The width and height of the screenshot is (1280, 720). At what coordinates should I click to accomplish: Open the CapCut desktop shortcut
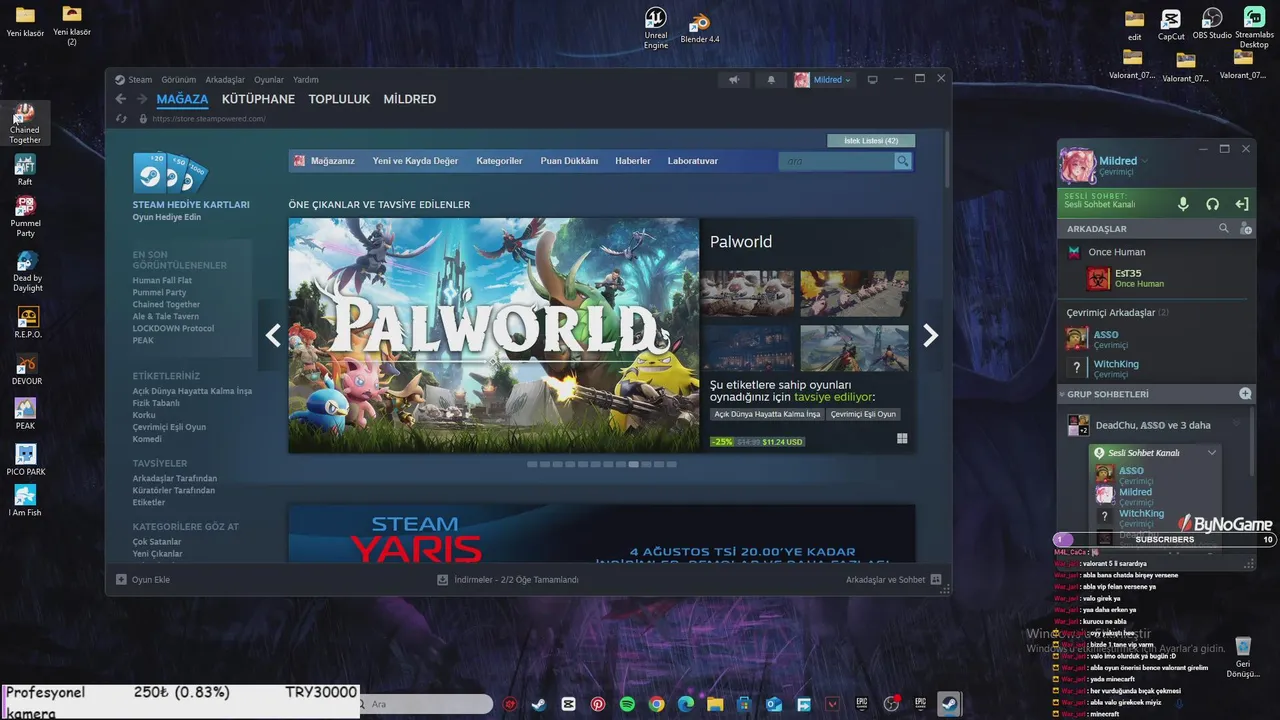pyautogui.click(x=1171, y=24)
